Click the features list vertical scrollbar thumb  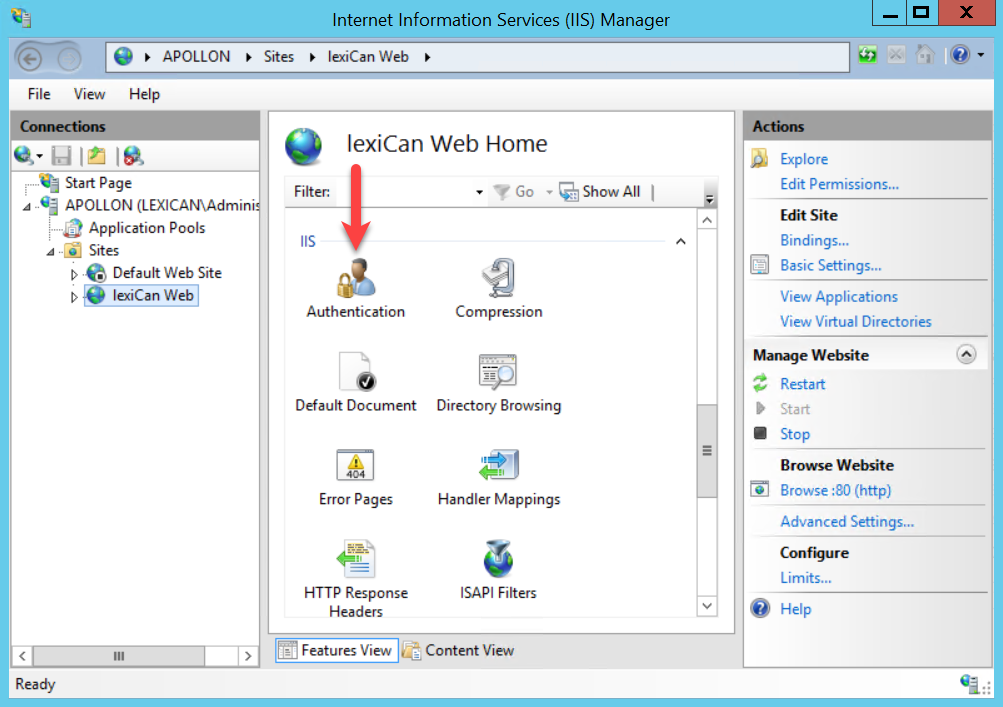(x=707, y=450)
